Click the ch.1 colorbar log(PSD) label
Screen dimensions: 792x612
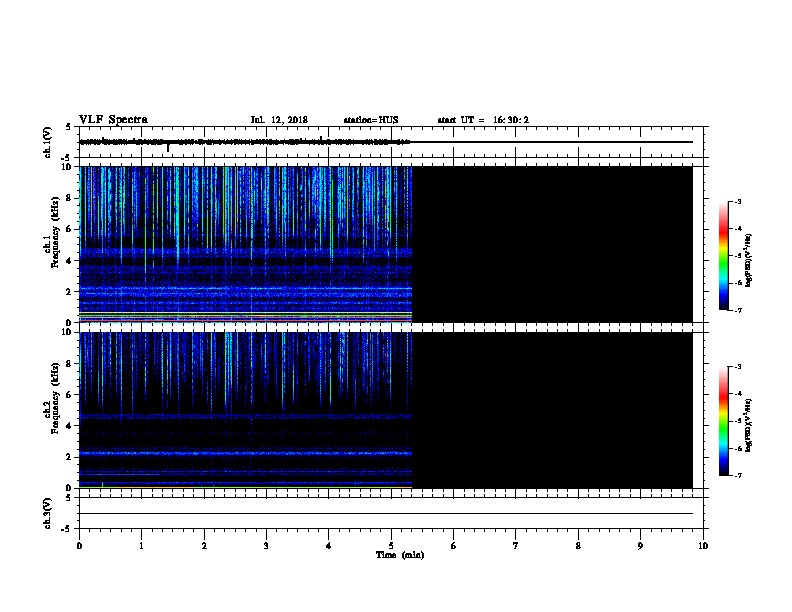pyautogui.click(x=748, y=260)
